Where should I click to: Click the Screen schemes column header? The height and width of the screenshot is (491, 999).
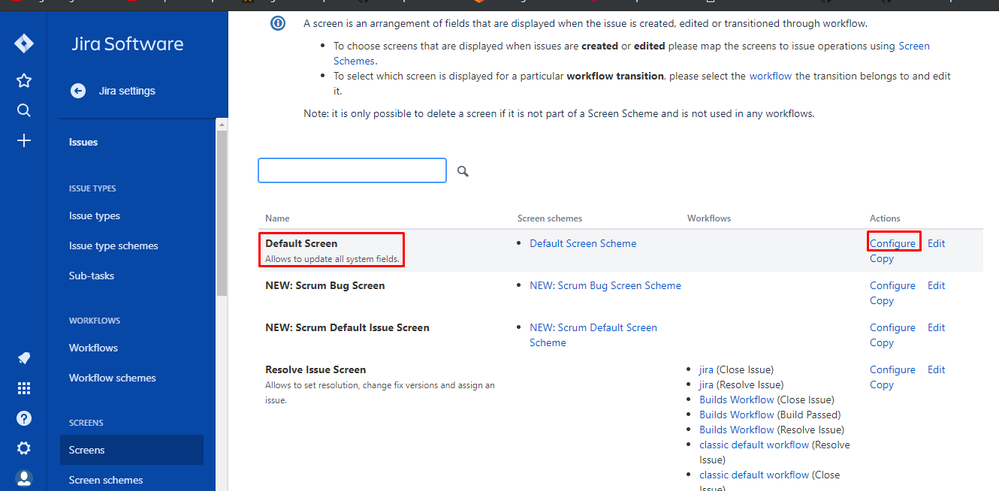point(550,218)
